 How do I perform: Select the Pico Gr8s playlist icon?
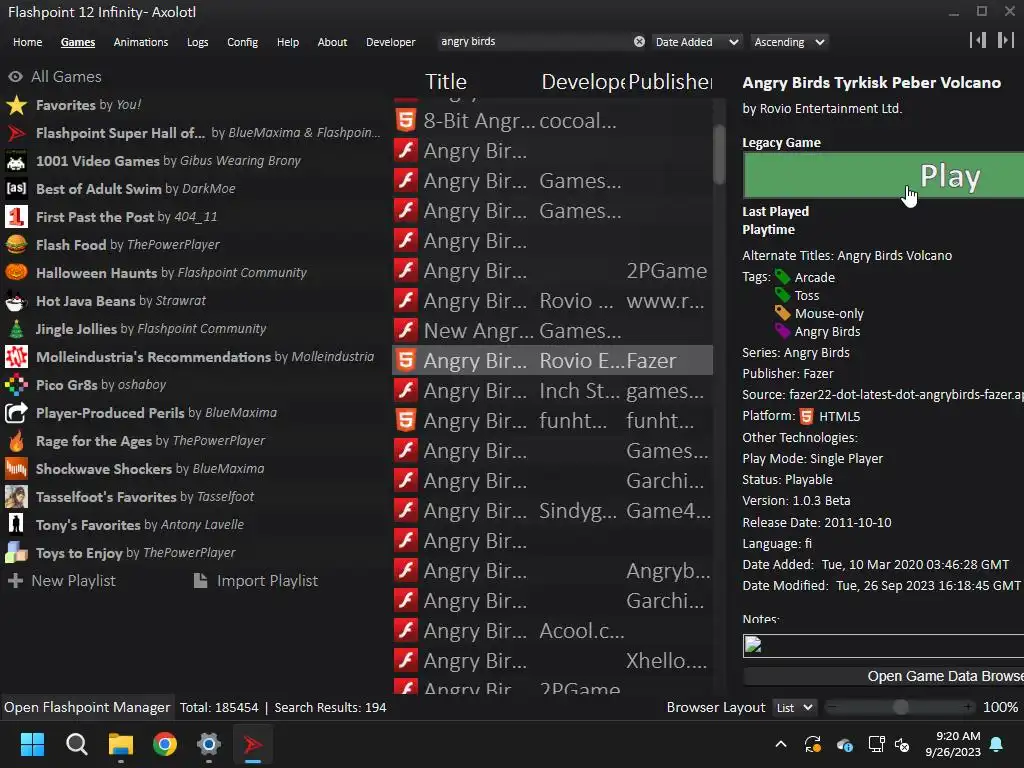[x=16, y=385]
